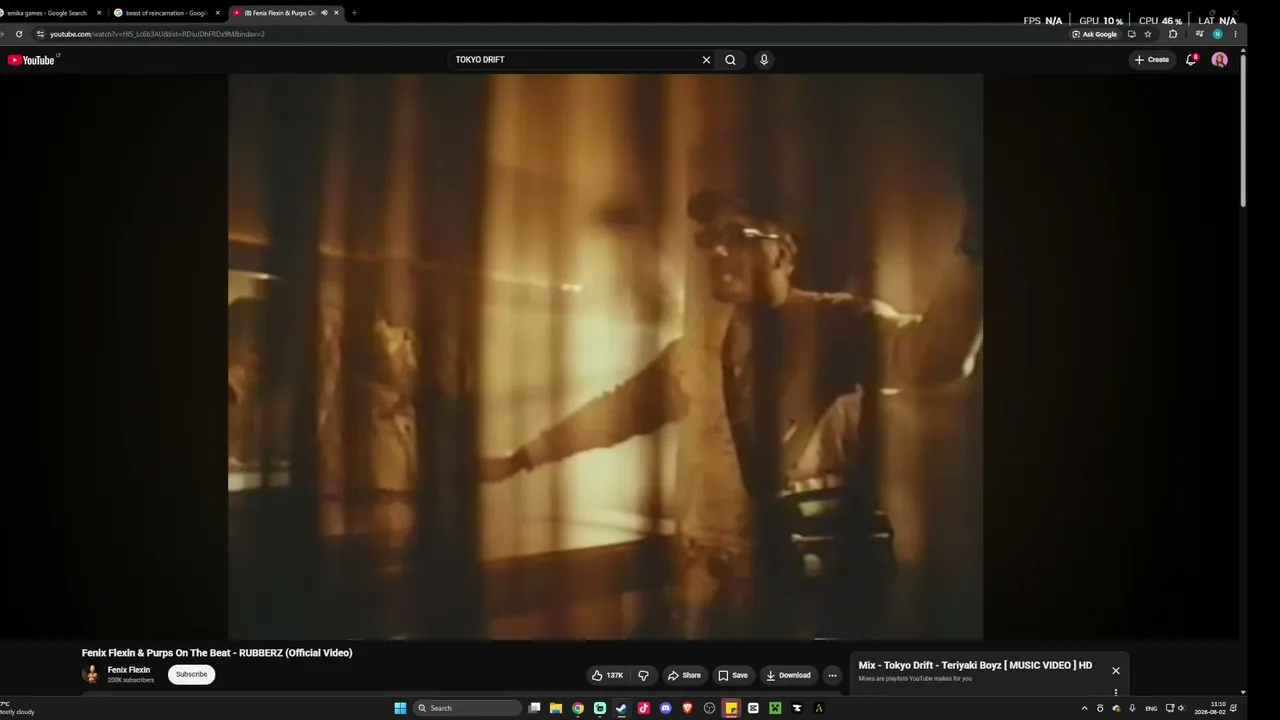Open the YouTube account avatar menu
This screenshot has height=720, width=1280.
coord(1219,60)
